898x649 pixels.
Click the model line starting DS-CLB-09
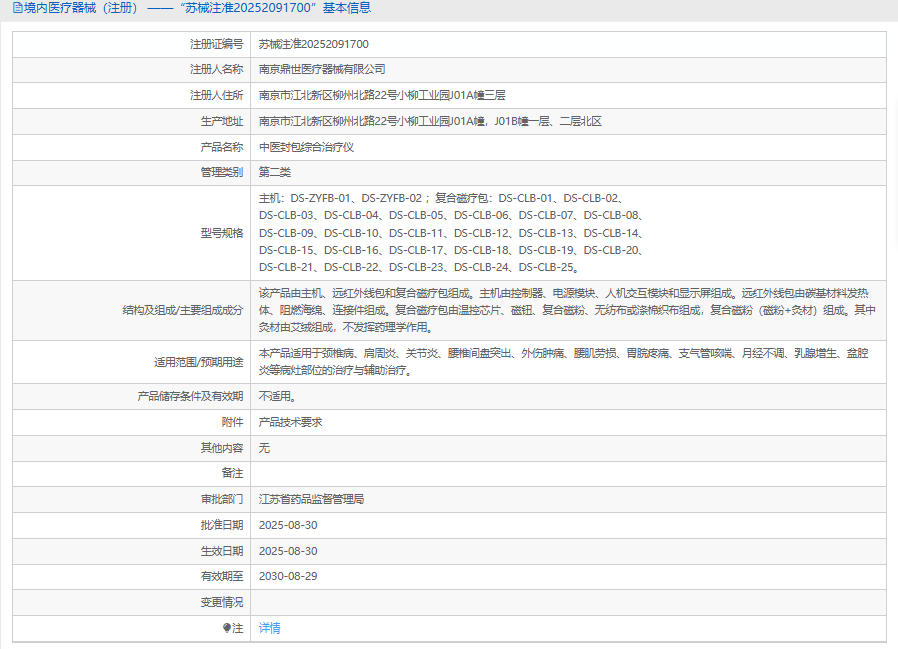pyautogui.click(x=451, y=233)
